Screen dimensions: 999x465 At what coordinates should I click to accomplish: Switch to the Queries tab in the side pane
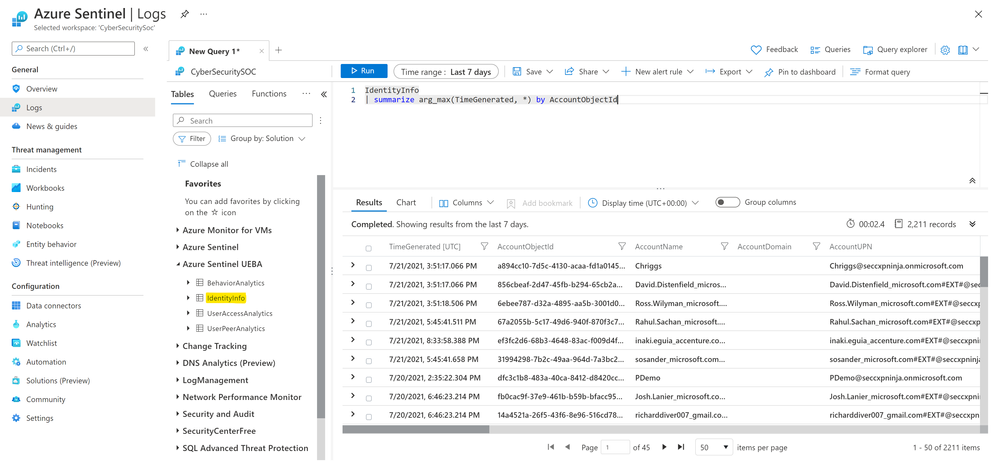point(222,94)
